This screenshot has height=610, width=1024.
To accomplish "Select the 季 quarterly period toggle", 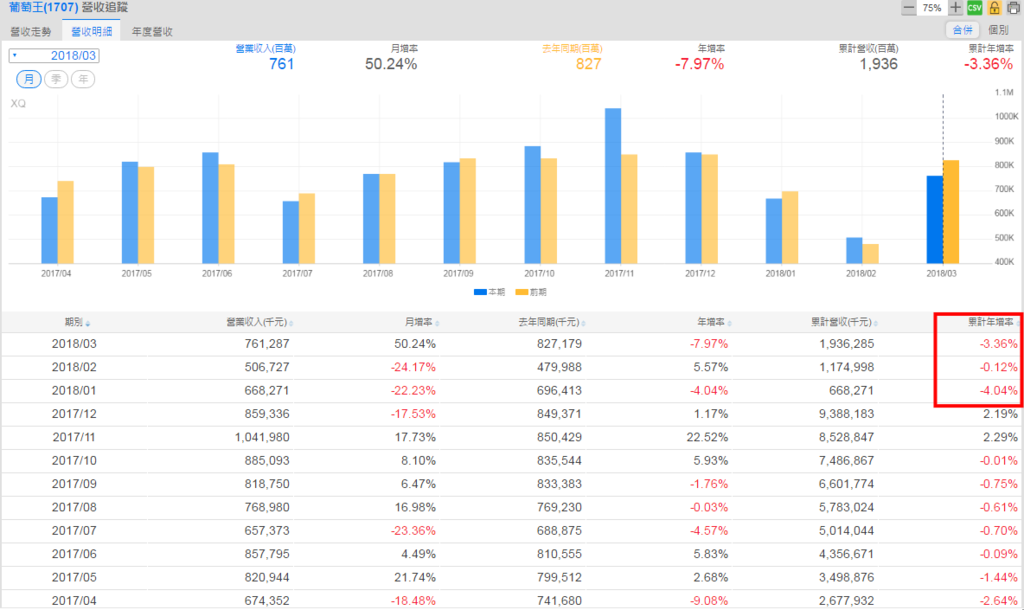I will (56, 79).
